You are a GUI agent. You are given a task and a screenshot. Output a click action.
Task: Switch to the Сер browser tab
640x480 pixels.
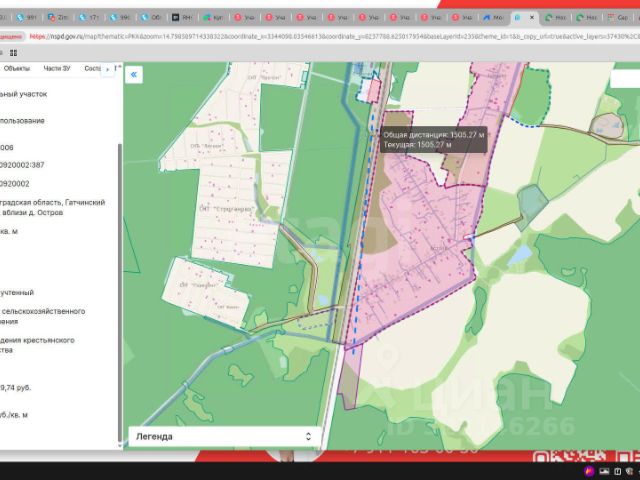[618, 18]
